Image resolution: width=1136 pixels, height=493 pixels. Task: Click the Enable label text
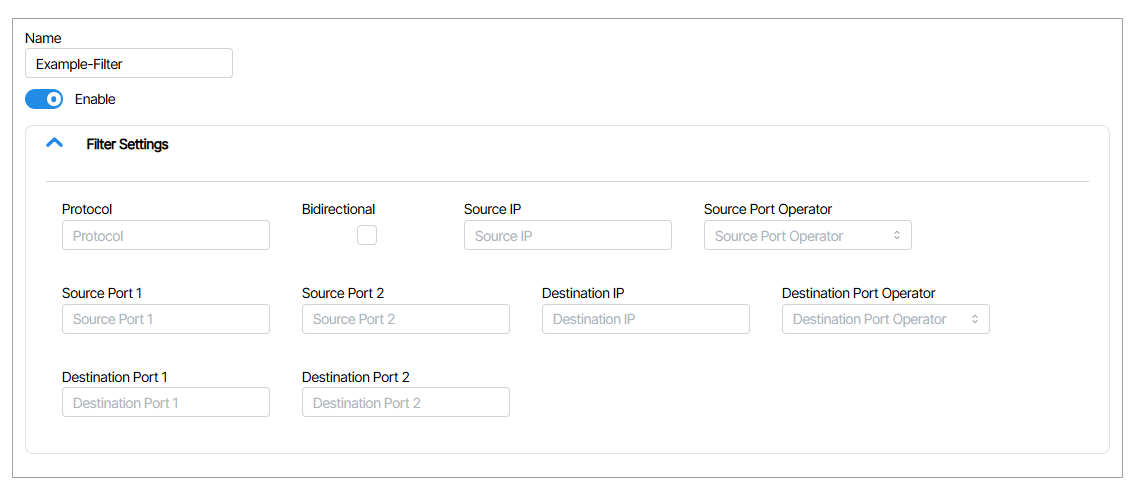(95, 99)
